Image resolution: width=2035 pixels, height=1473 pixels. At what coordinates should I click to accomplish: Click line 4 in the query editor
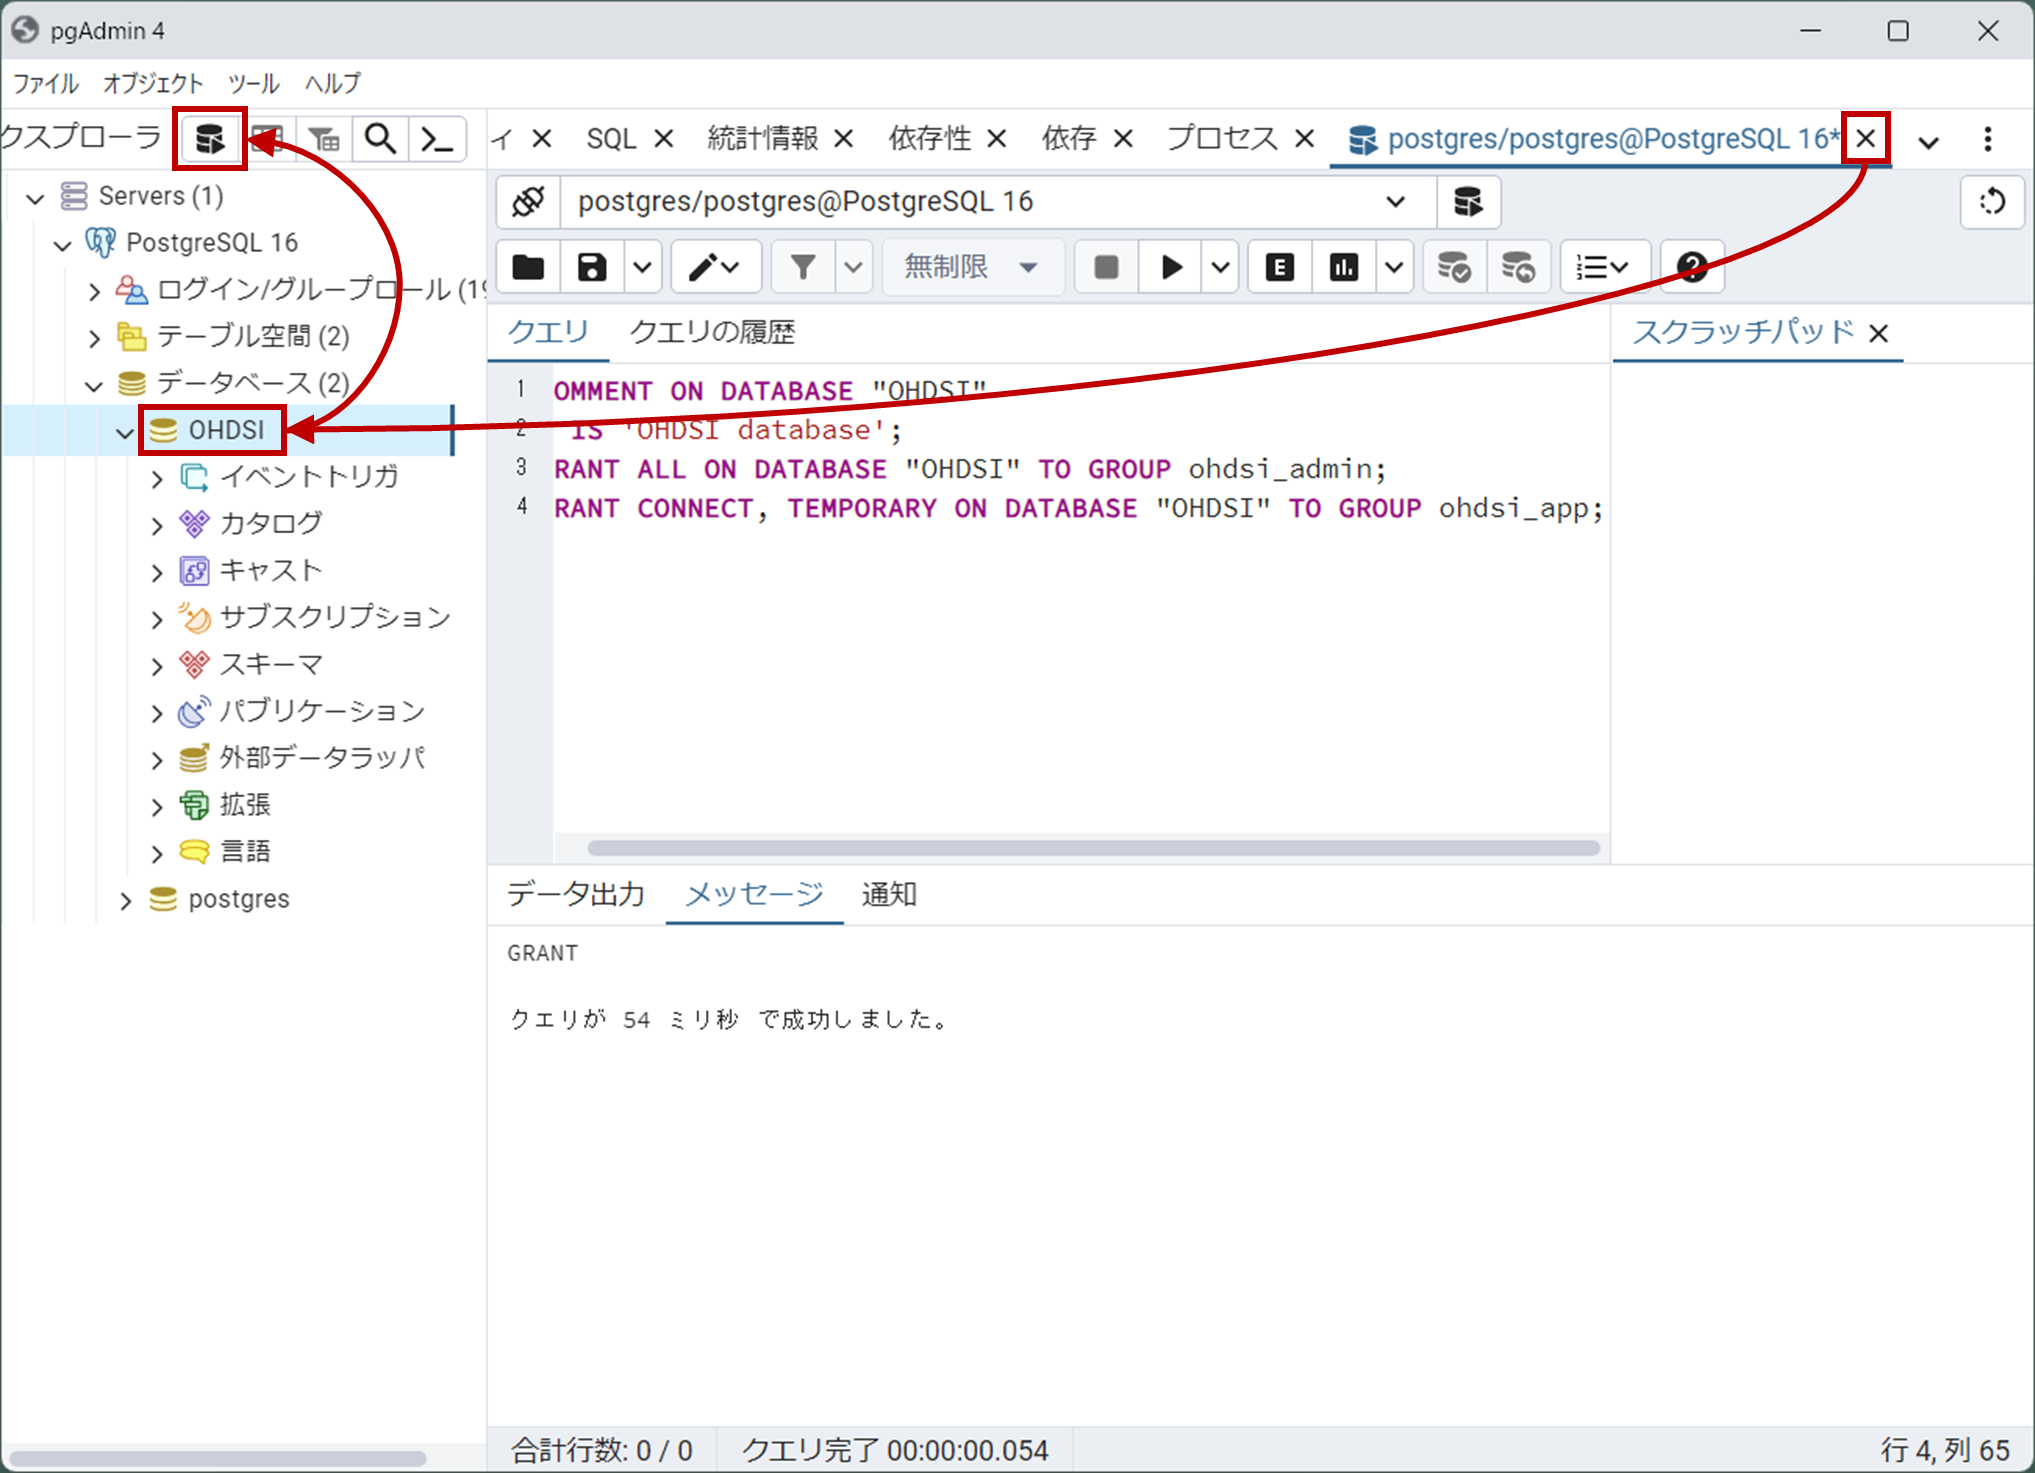click(x=1078, y=509)
